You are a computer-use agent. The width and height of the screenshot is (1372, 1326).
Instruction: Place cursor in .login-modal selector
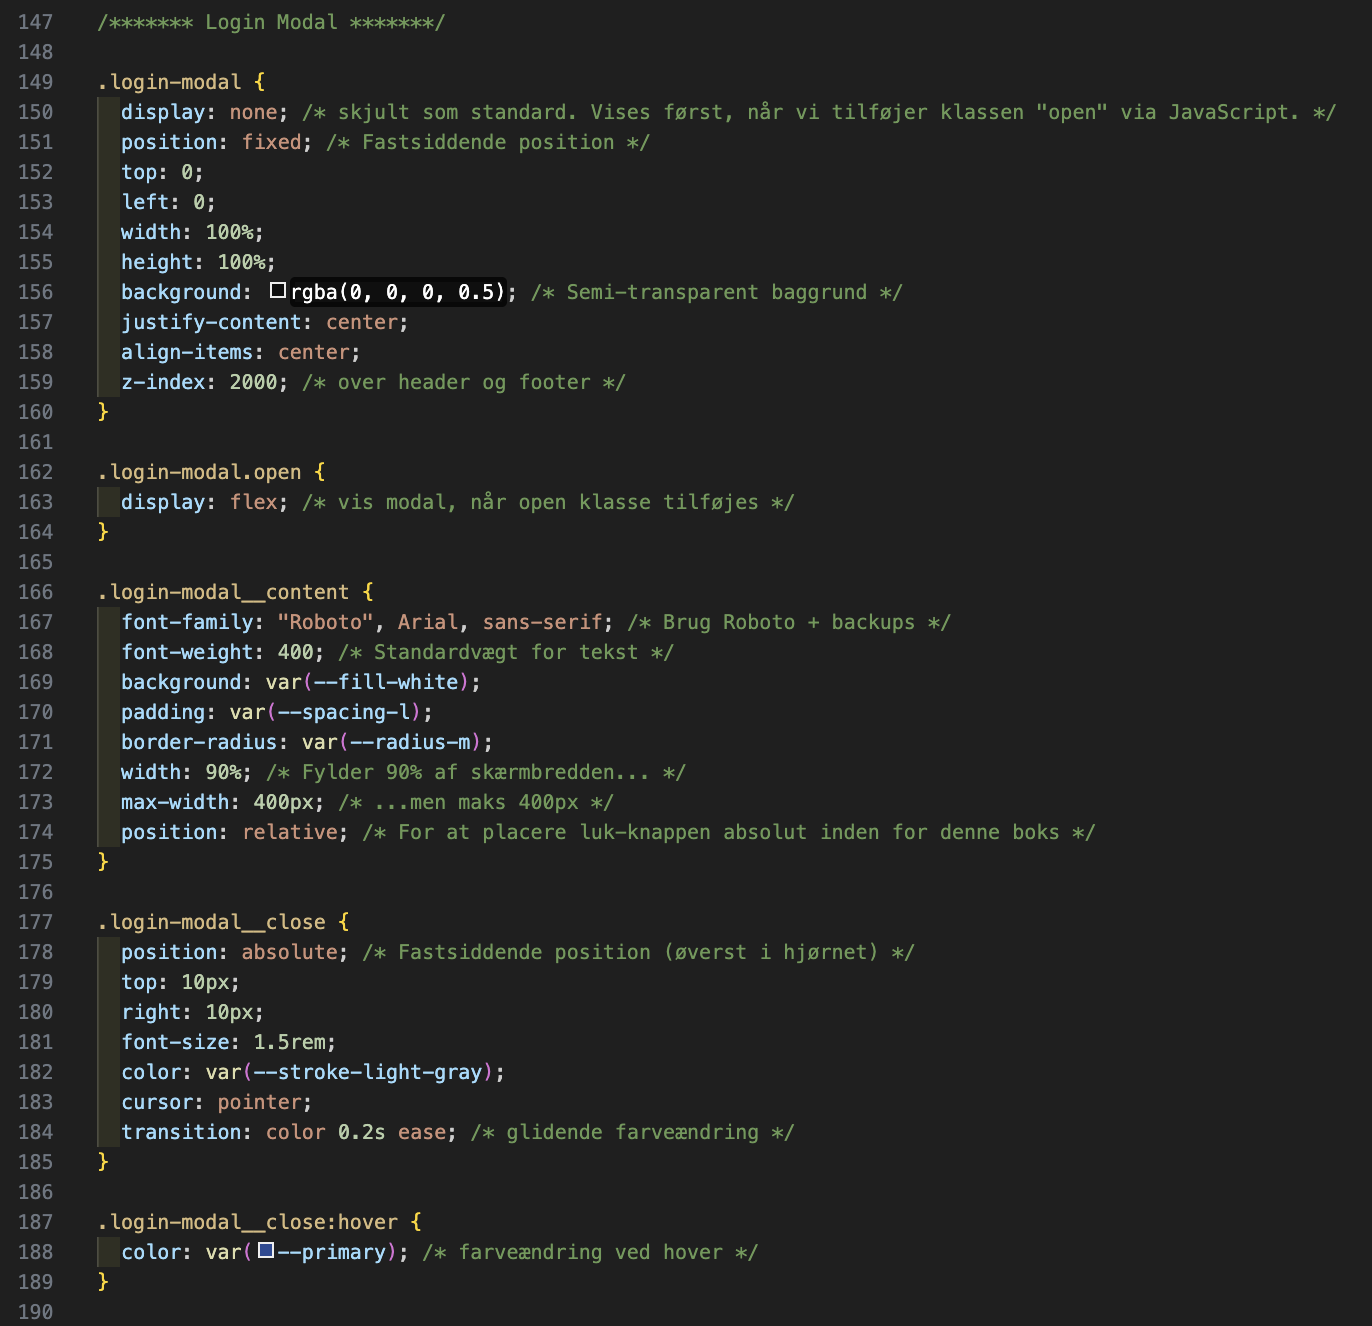(170, 82)
